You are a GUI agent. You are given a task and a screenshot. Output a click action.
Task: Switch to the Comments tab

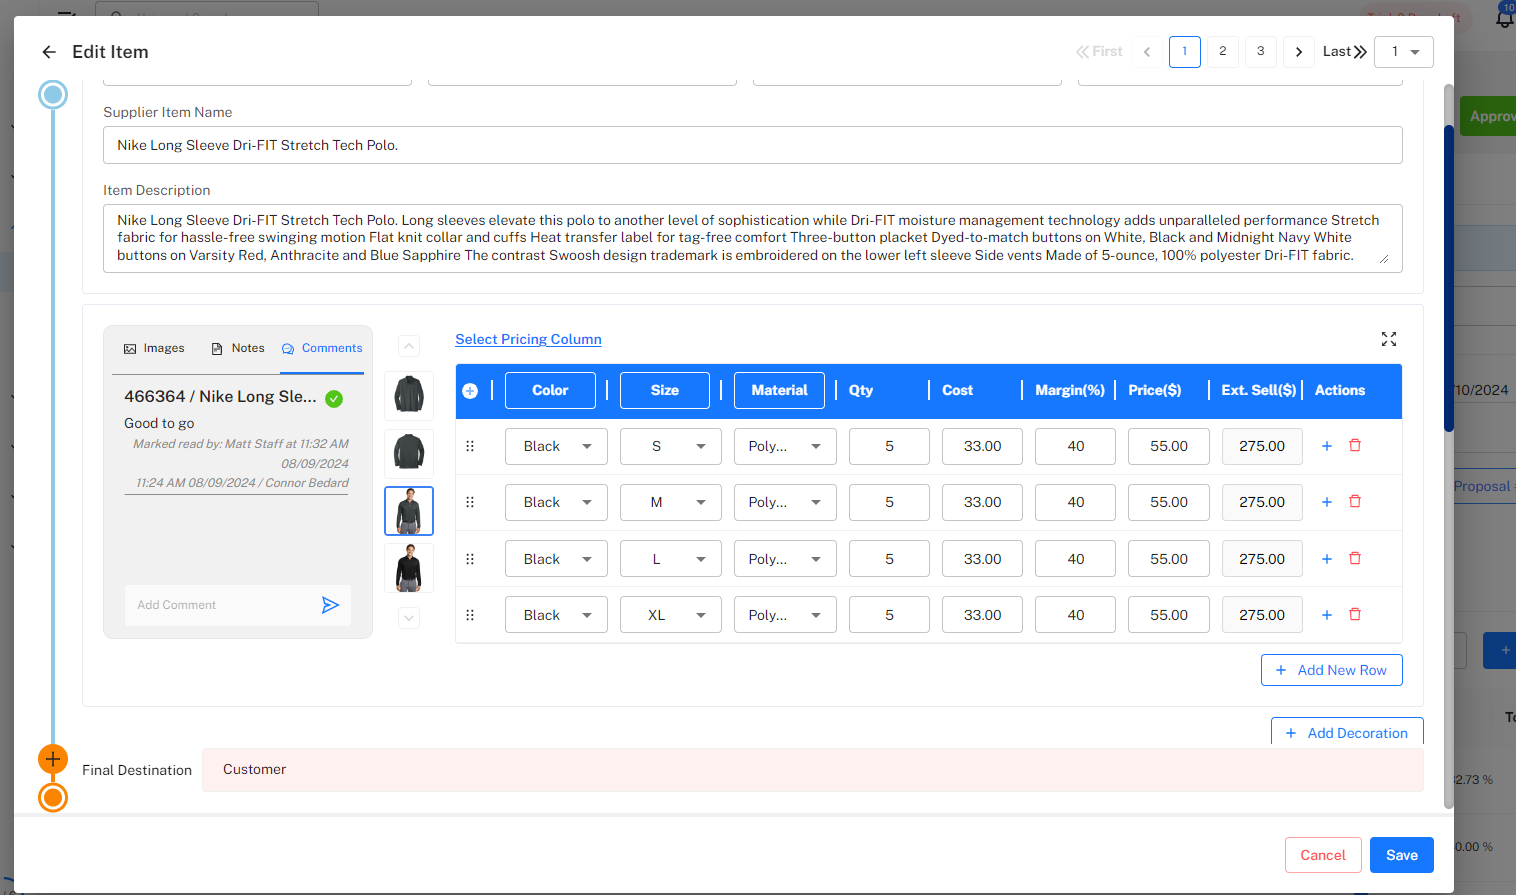coord(322,349)
